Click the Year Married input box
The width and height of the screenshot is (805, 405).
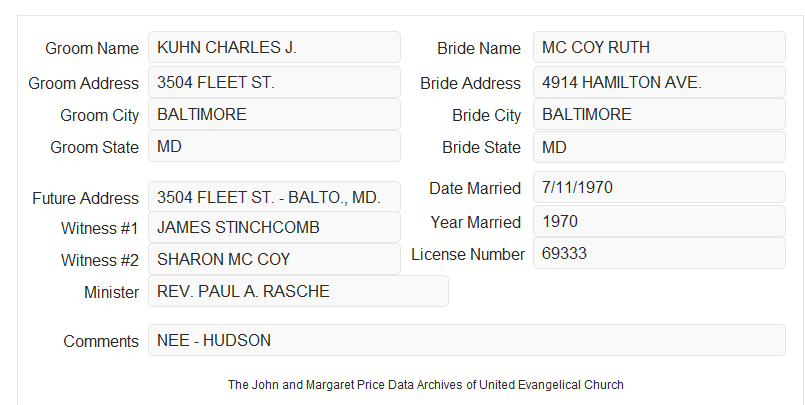point(659,221)
